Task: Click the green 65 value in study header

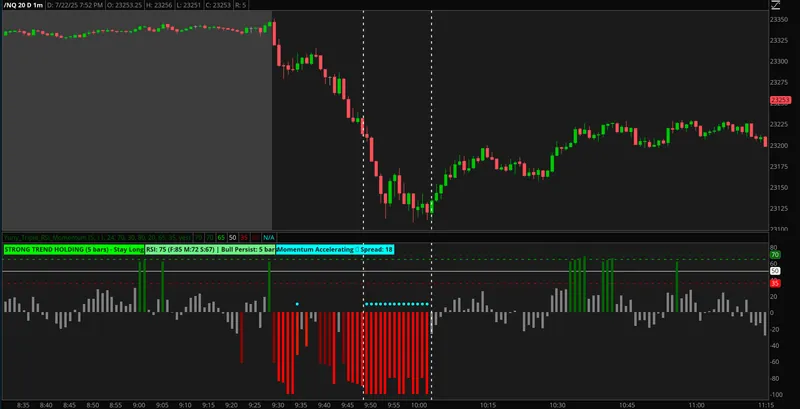Action: 221,237
